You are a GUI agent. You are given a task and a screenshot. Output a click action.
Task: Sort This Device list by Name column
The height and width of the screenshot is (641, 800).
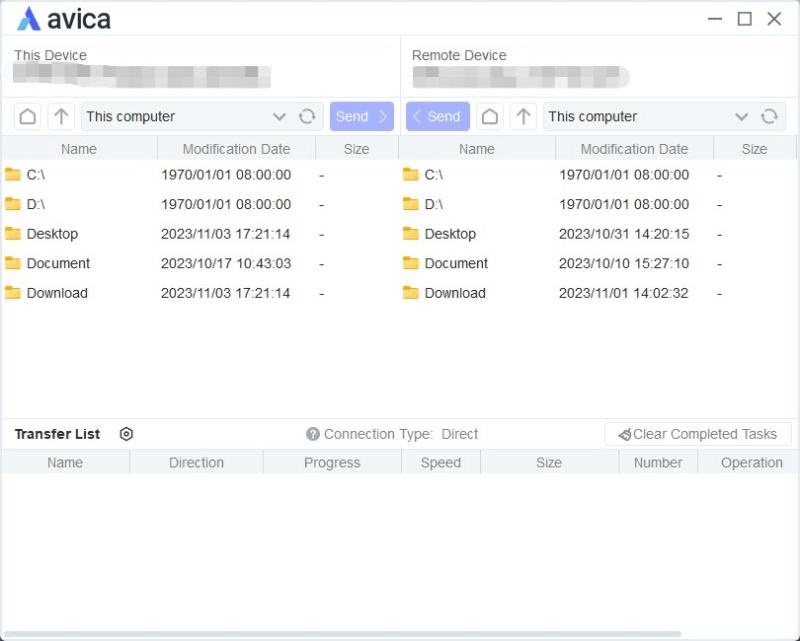pyautogui.click(x=79, y=149)
